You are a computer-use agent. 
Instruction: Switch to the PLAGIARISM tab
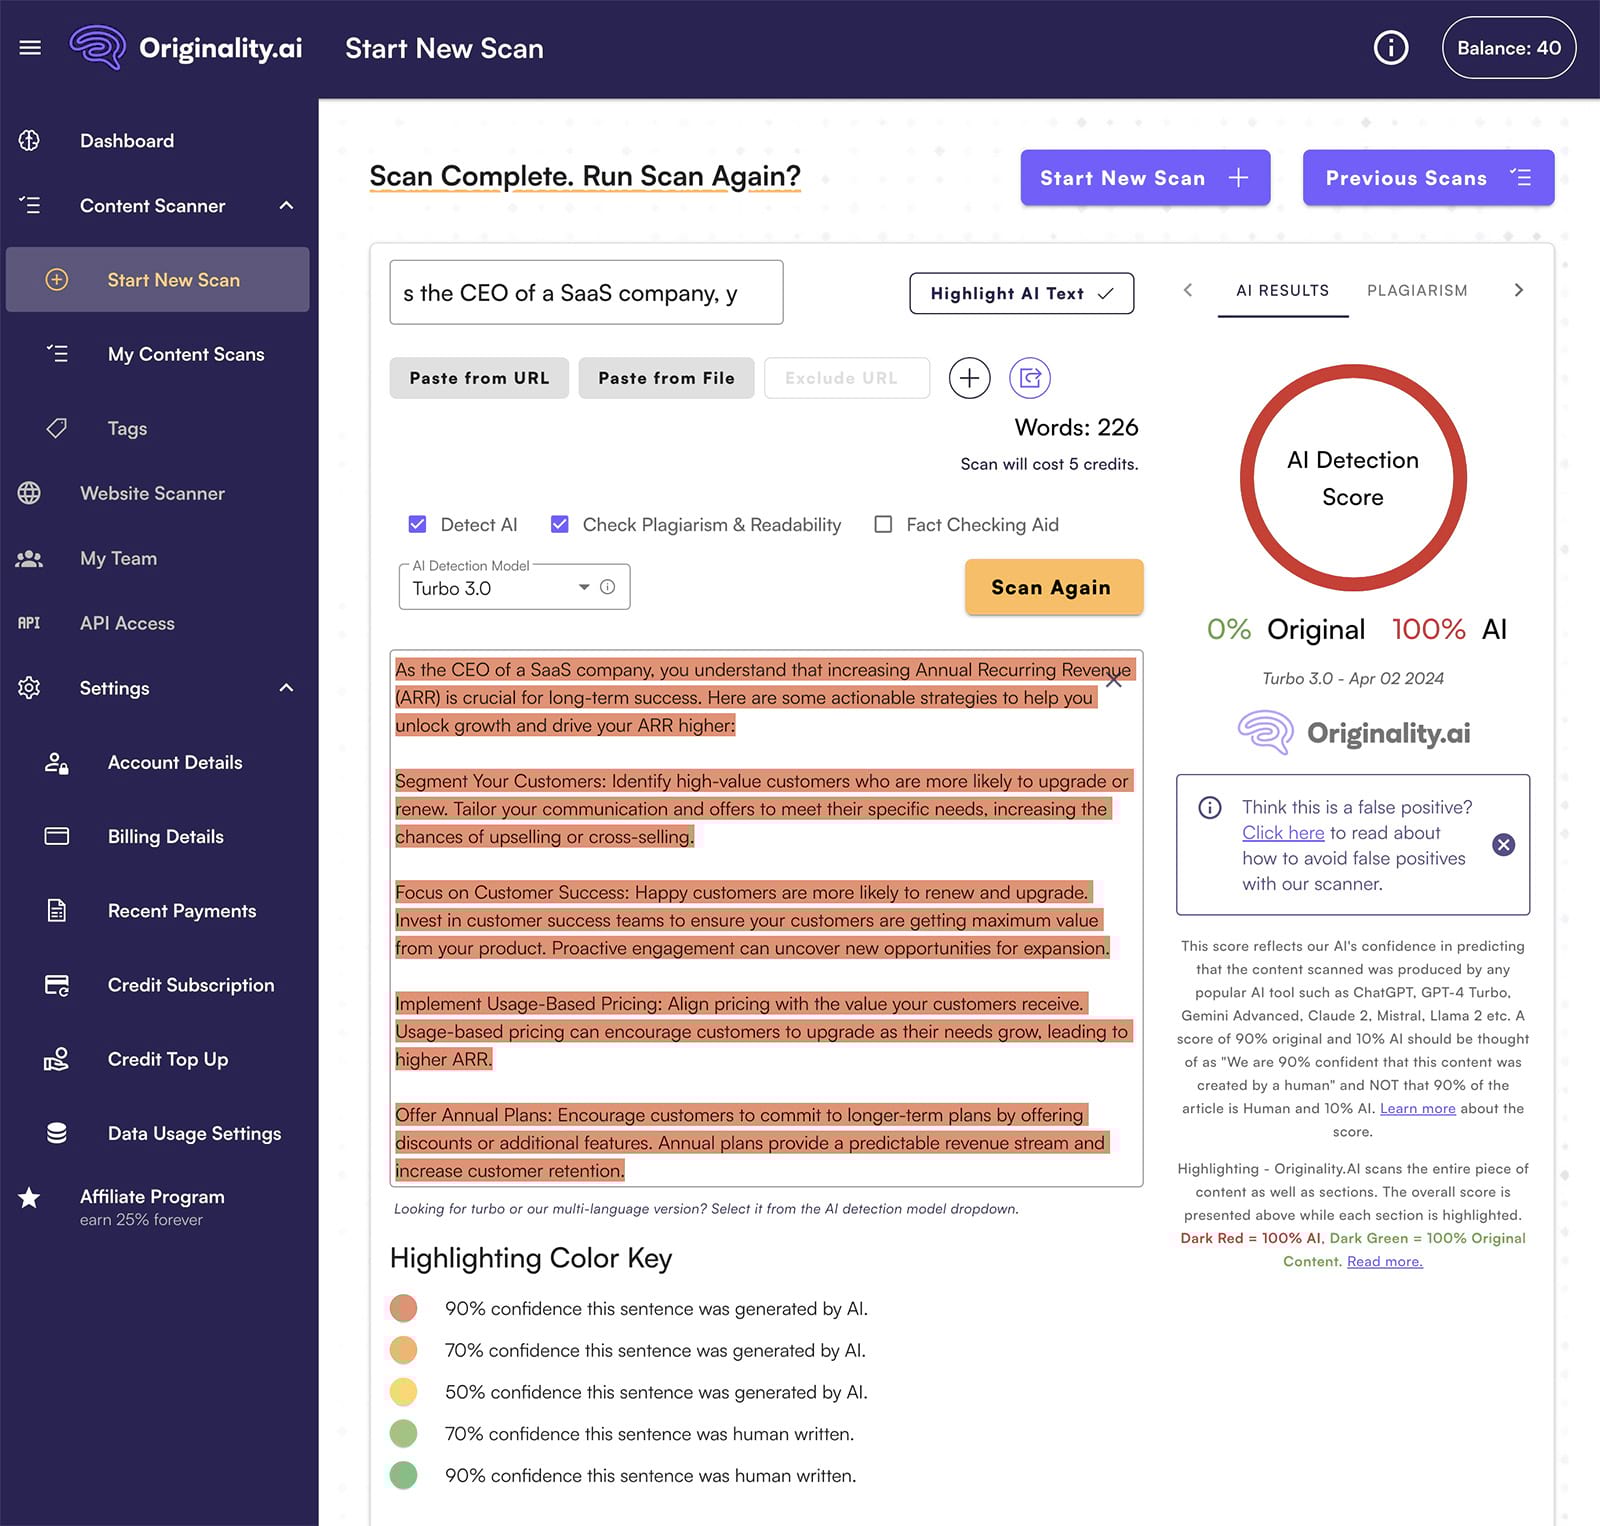coord(1417,290)
